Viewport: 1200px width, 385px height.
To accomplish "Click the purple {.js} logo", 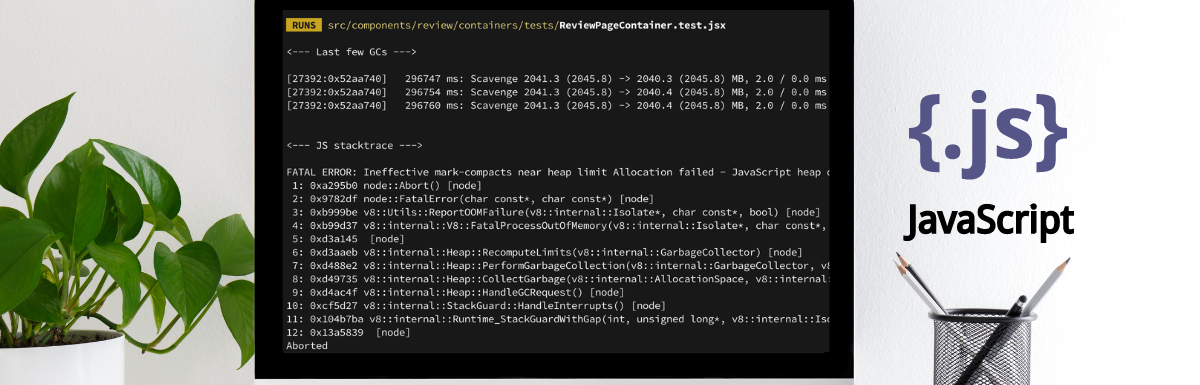I will coord(988,130).
